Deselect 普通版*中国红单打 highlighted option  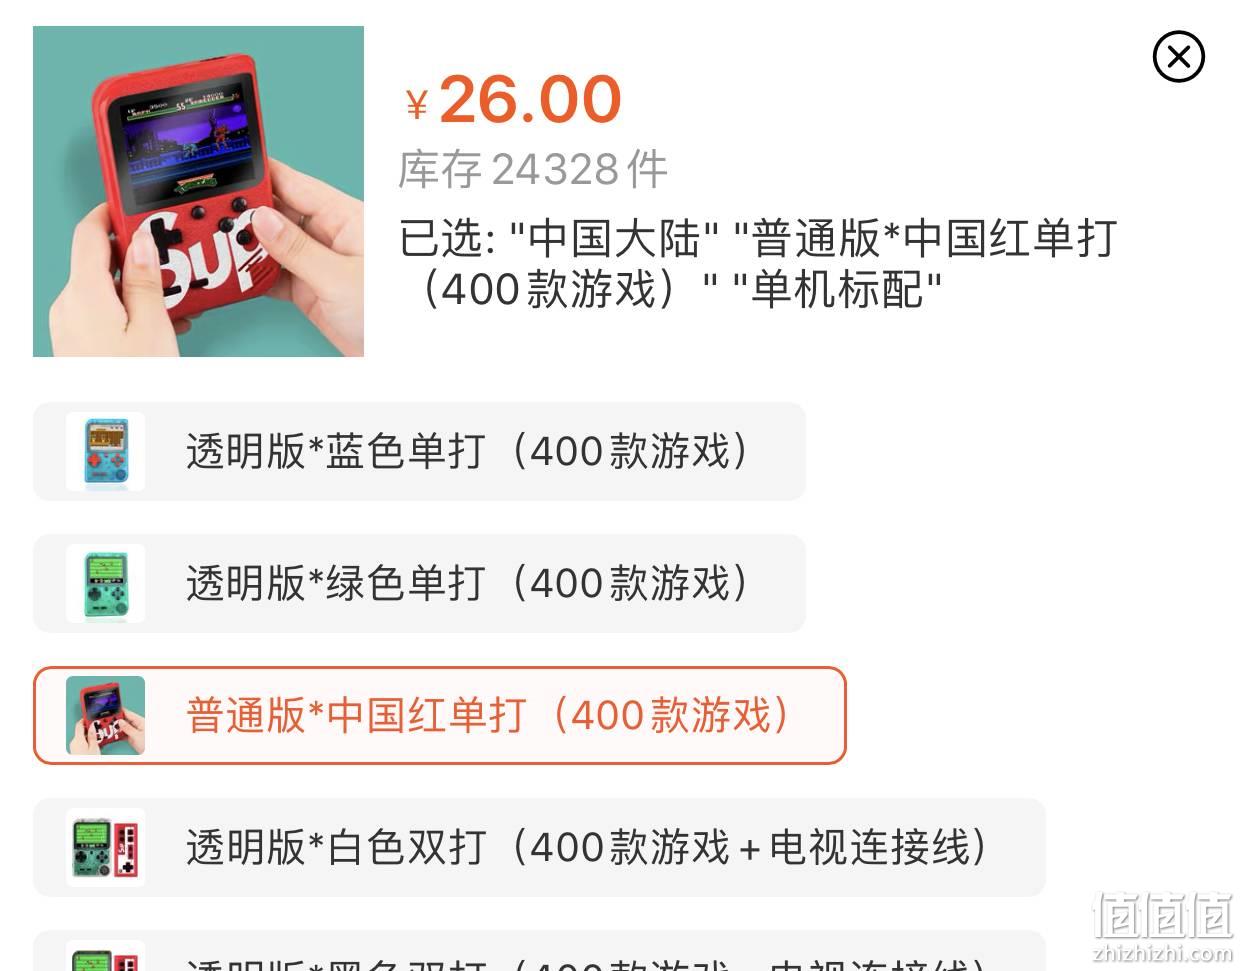tap(440, 715)
